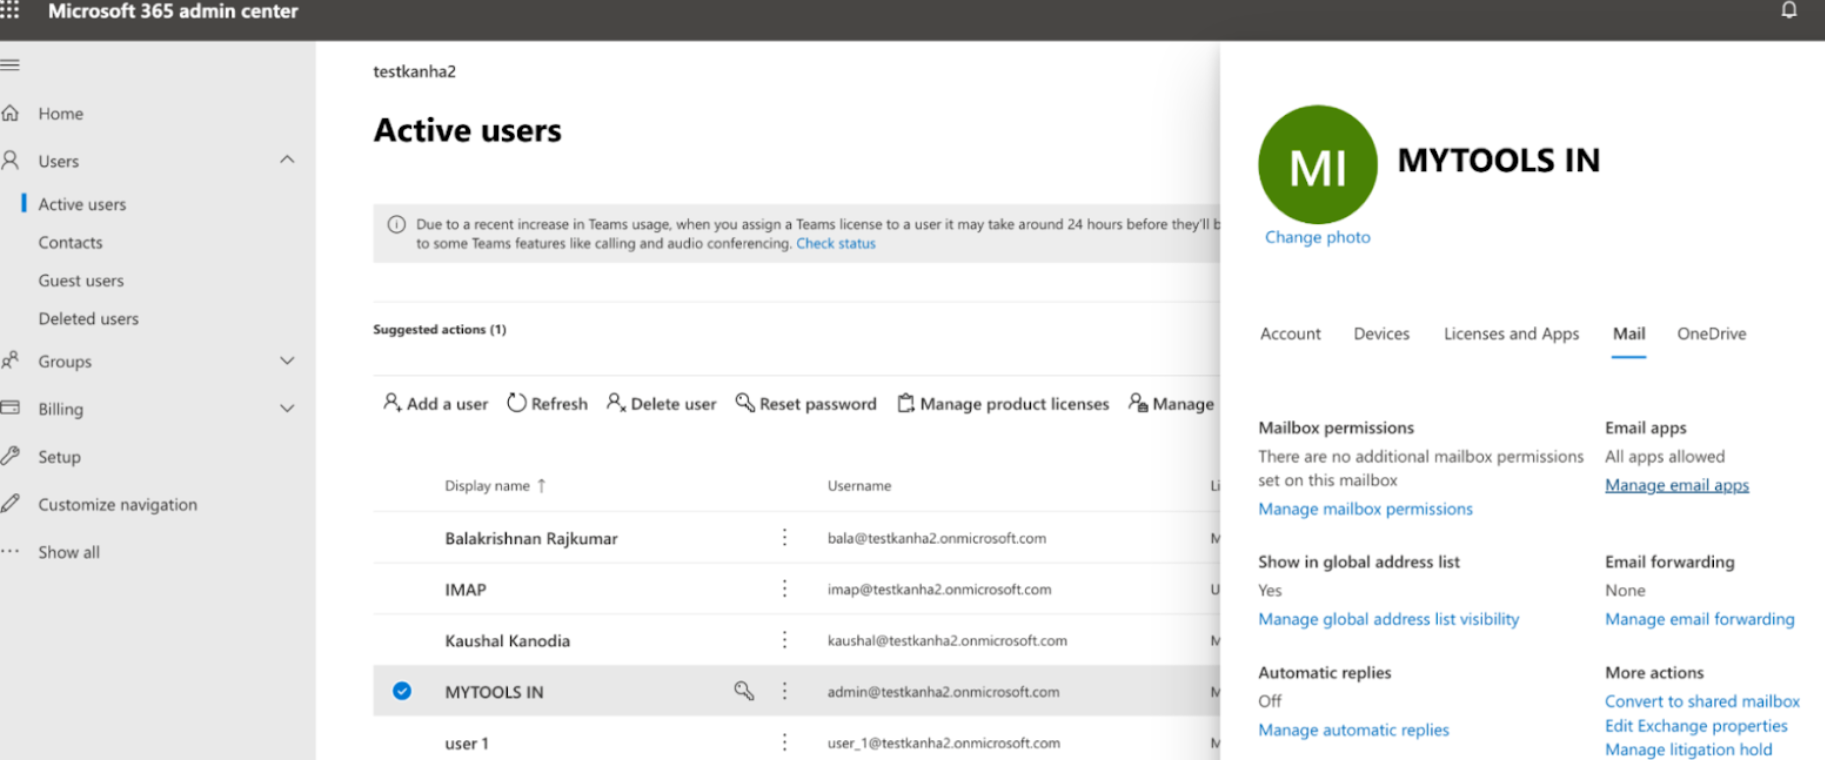The image size is (1825, 760).
Task: Click Edit Exchange properties link
Action: (1696, 725)
